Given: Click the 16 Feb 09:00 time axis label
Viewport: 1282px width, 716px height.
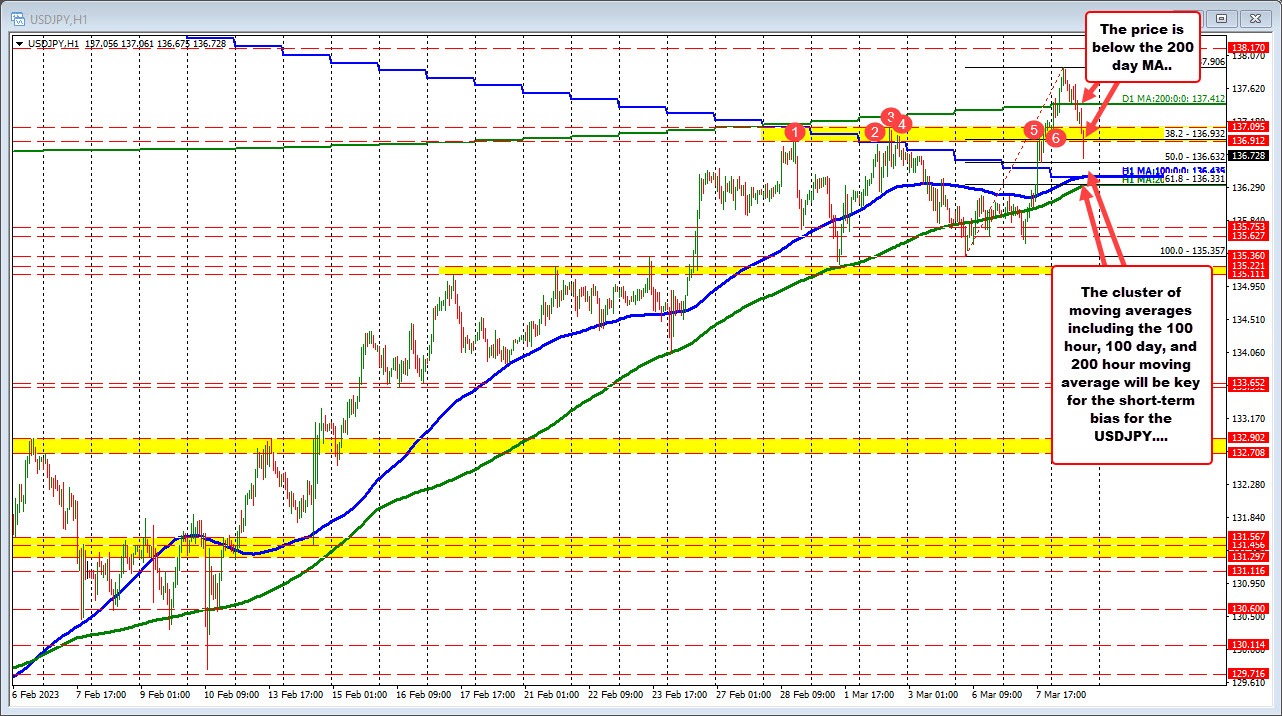Looking at the screenshot, I should pyautogui.click(x=423, y=693).
